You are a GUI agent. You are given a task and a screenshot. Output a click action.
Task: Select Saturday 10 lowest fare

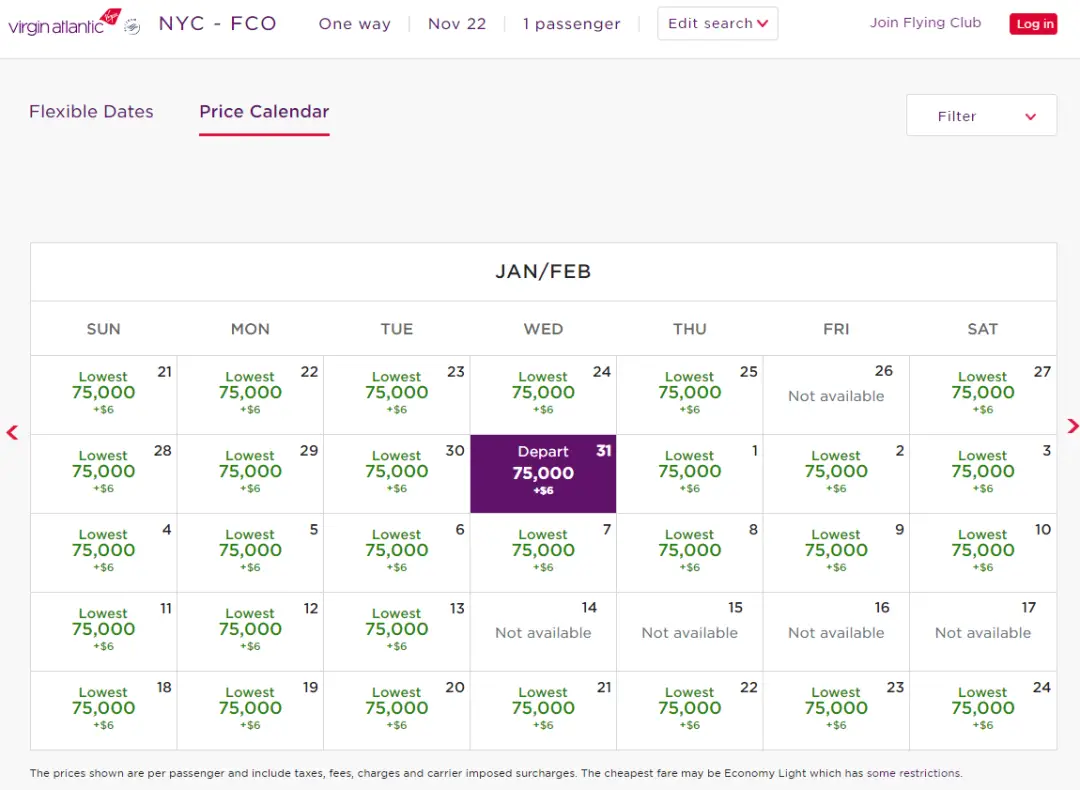click(982, 552)
